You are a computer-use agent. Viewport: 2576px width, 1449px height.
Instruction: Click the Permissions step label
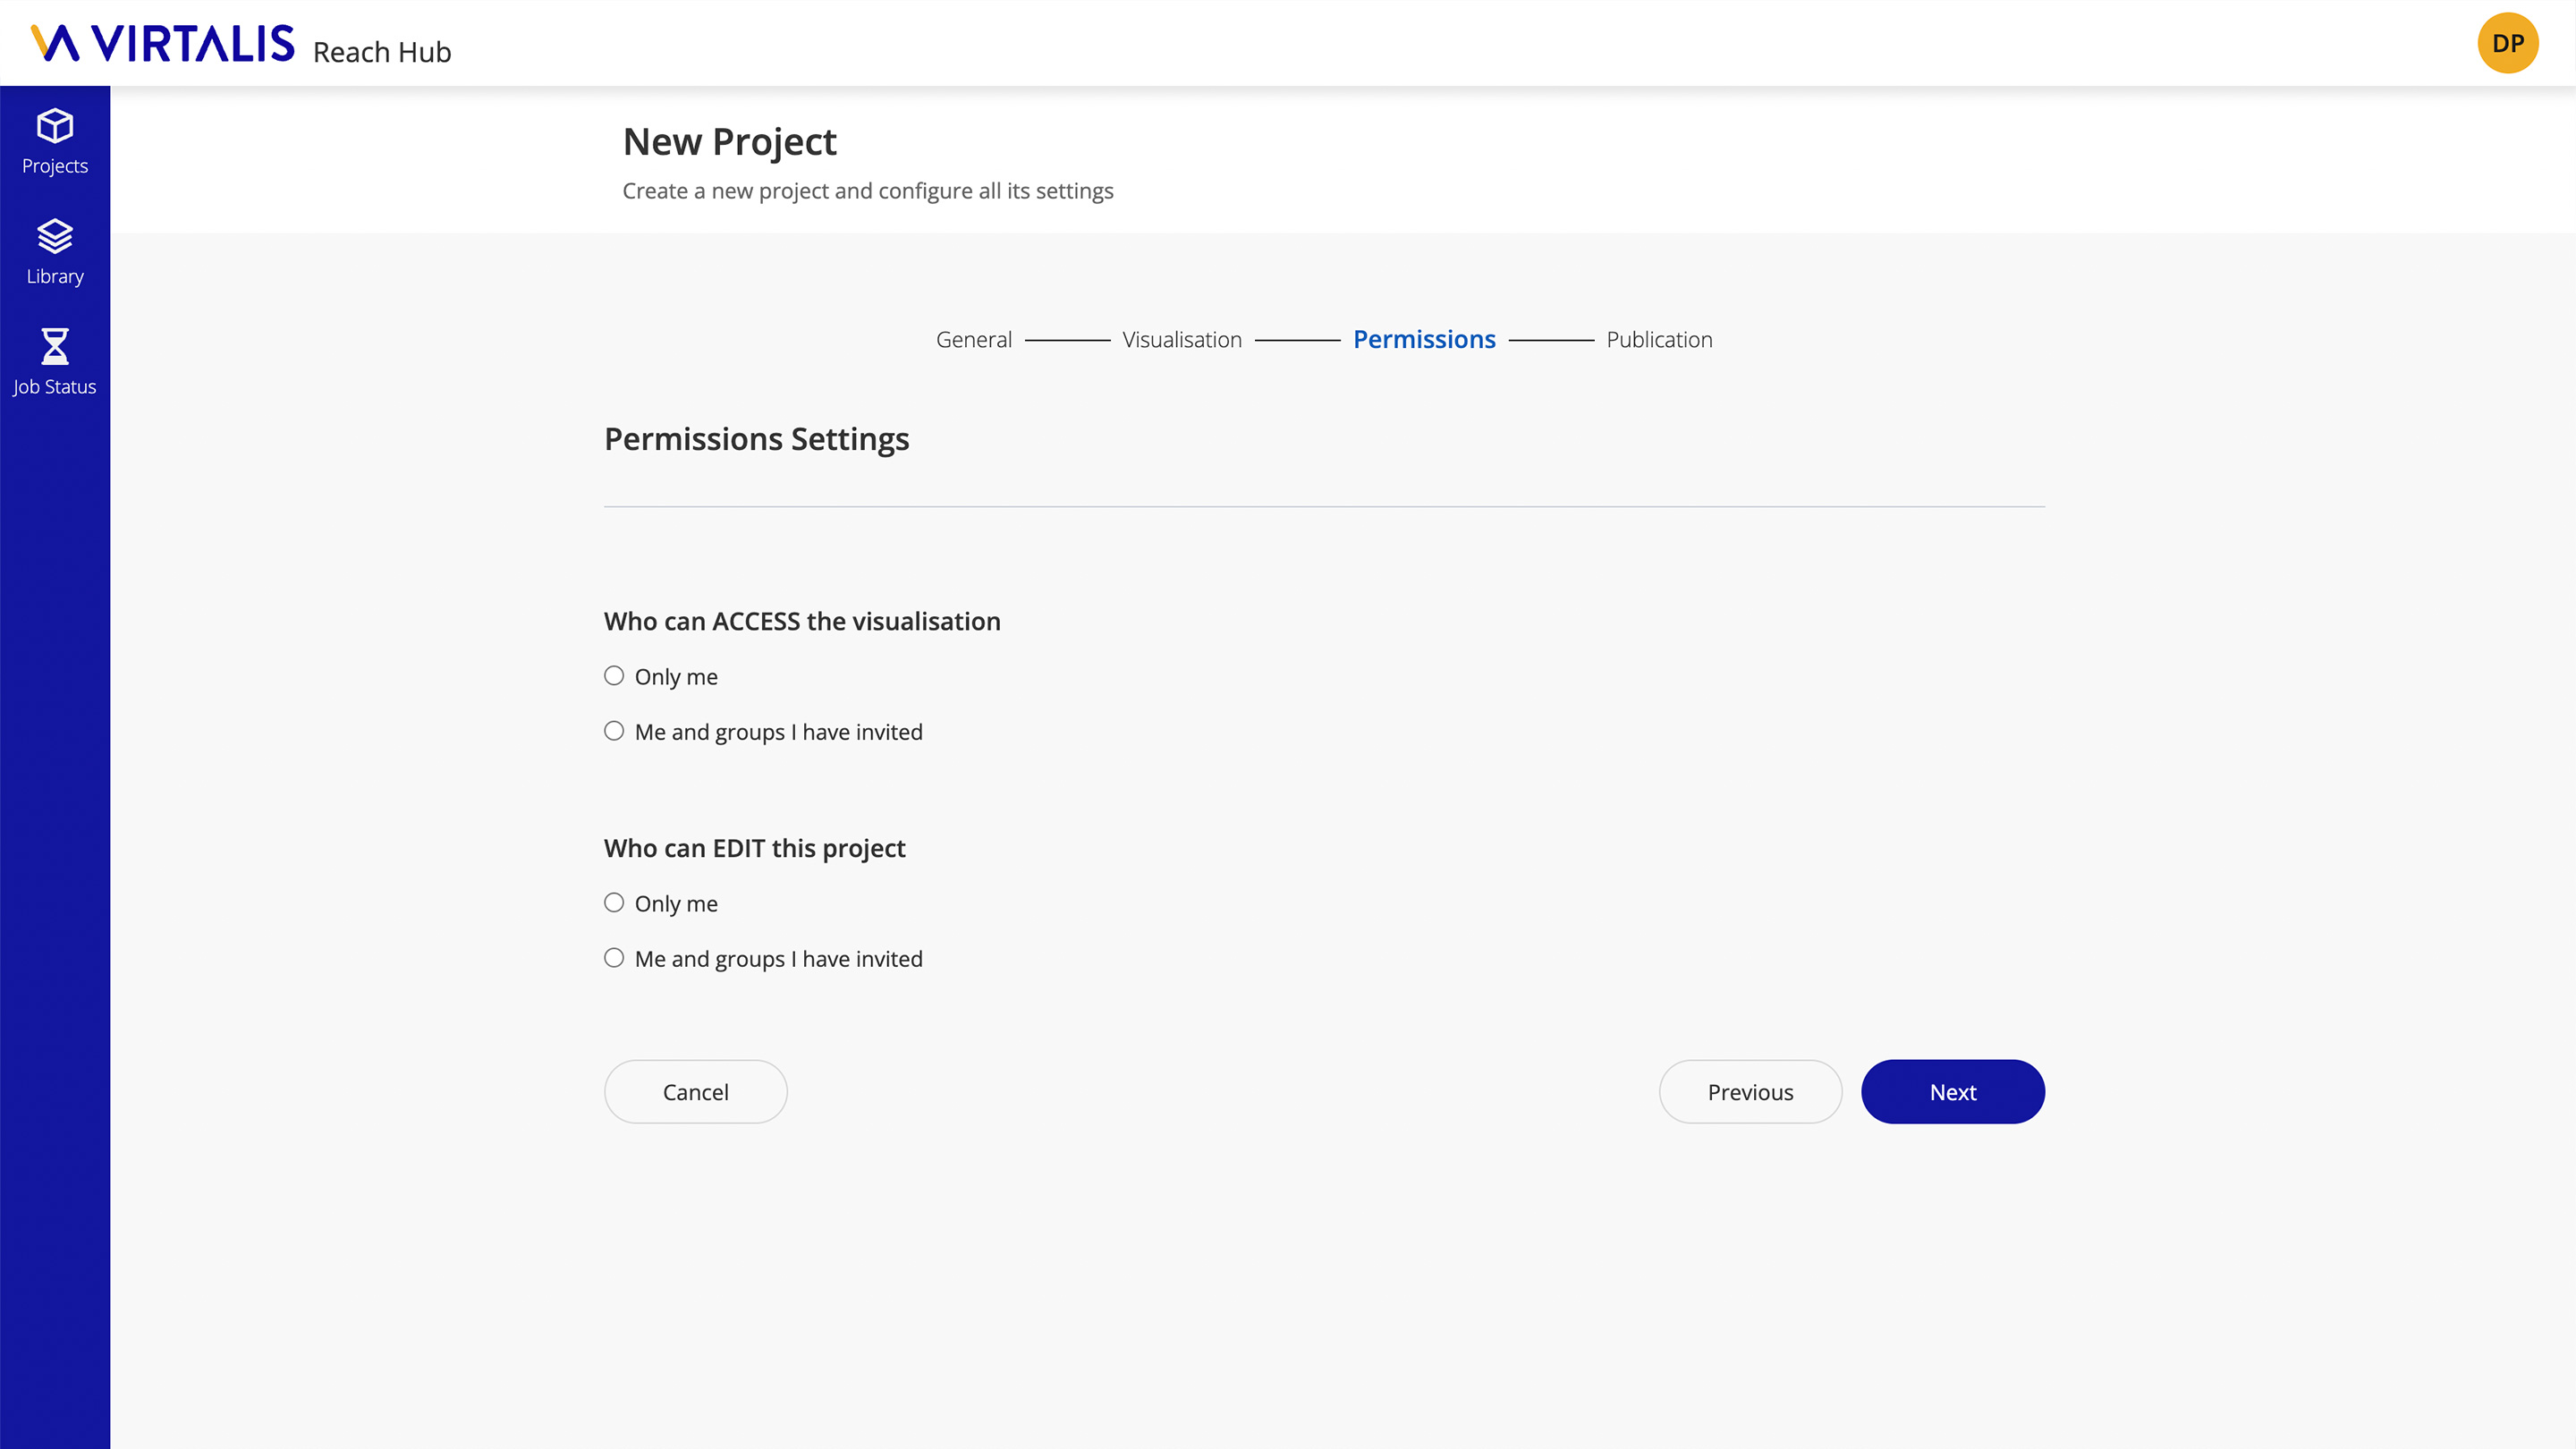coord(1424,340)
